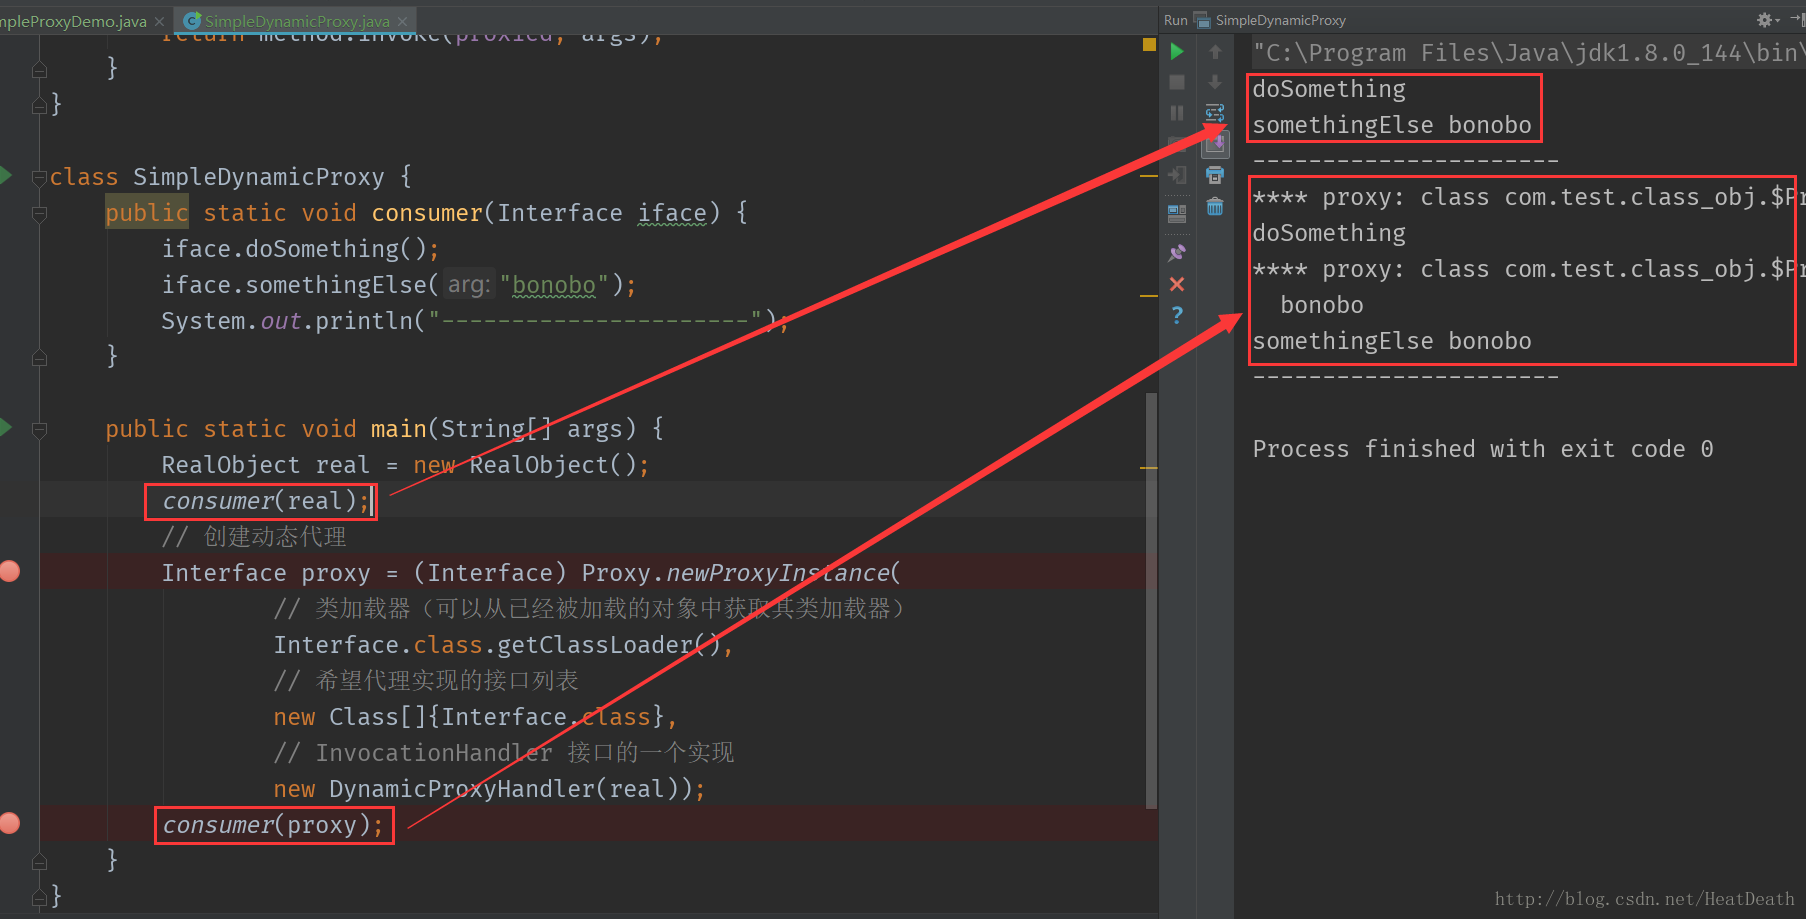1806x919 pixels.
Task: Remove breakpoint on consumer(proxy) line
Action: [x=10, y=823]
